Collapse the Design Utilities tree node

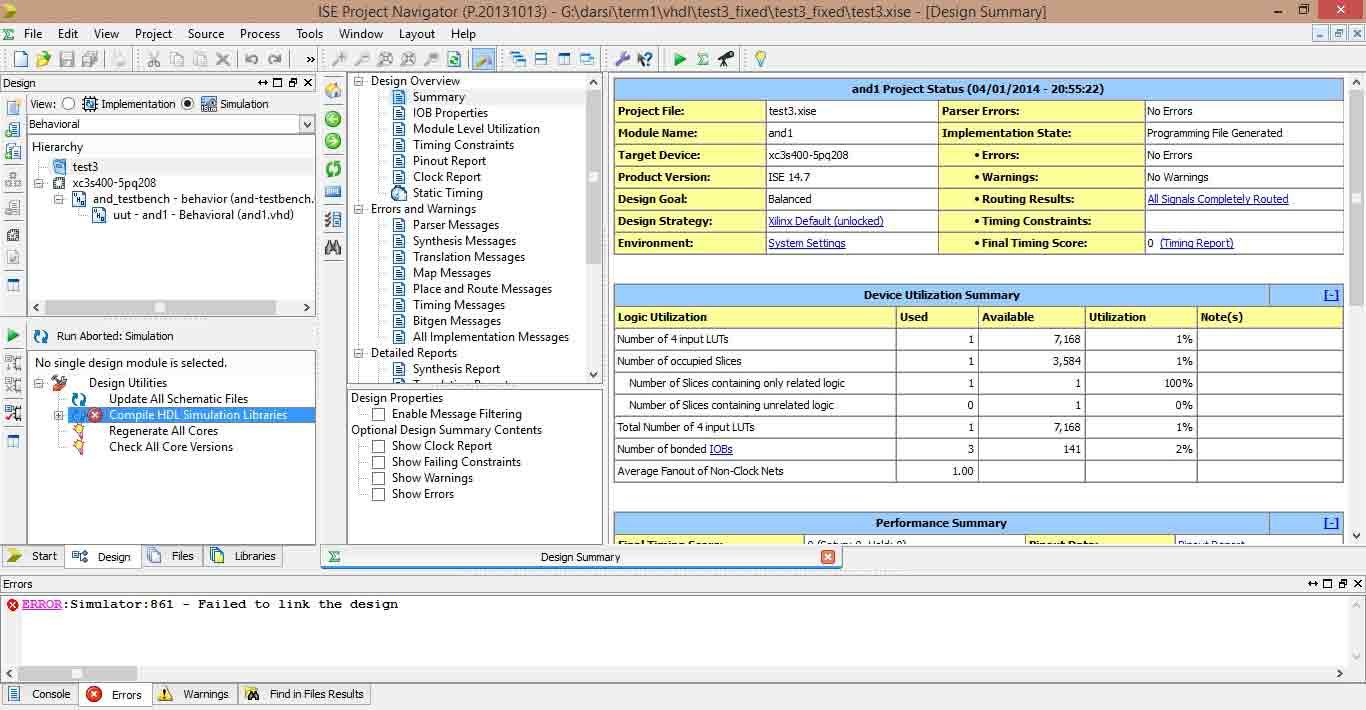pos(40,383)
